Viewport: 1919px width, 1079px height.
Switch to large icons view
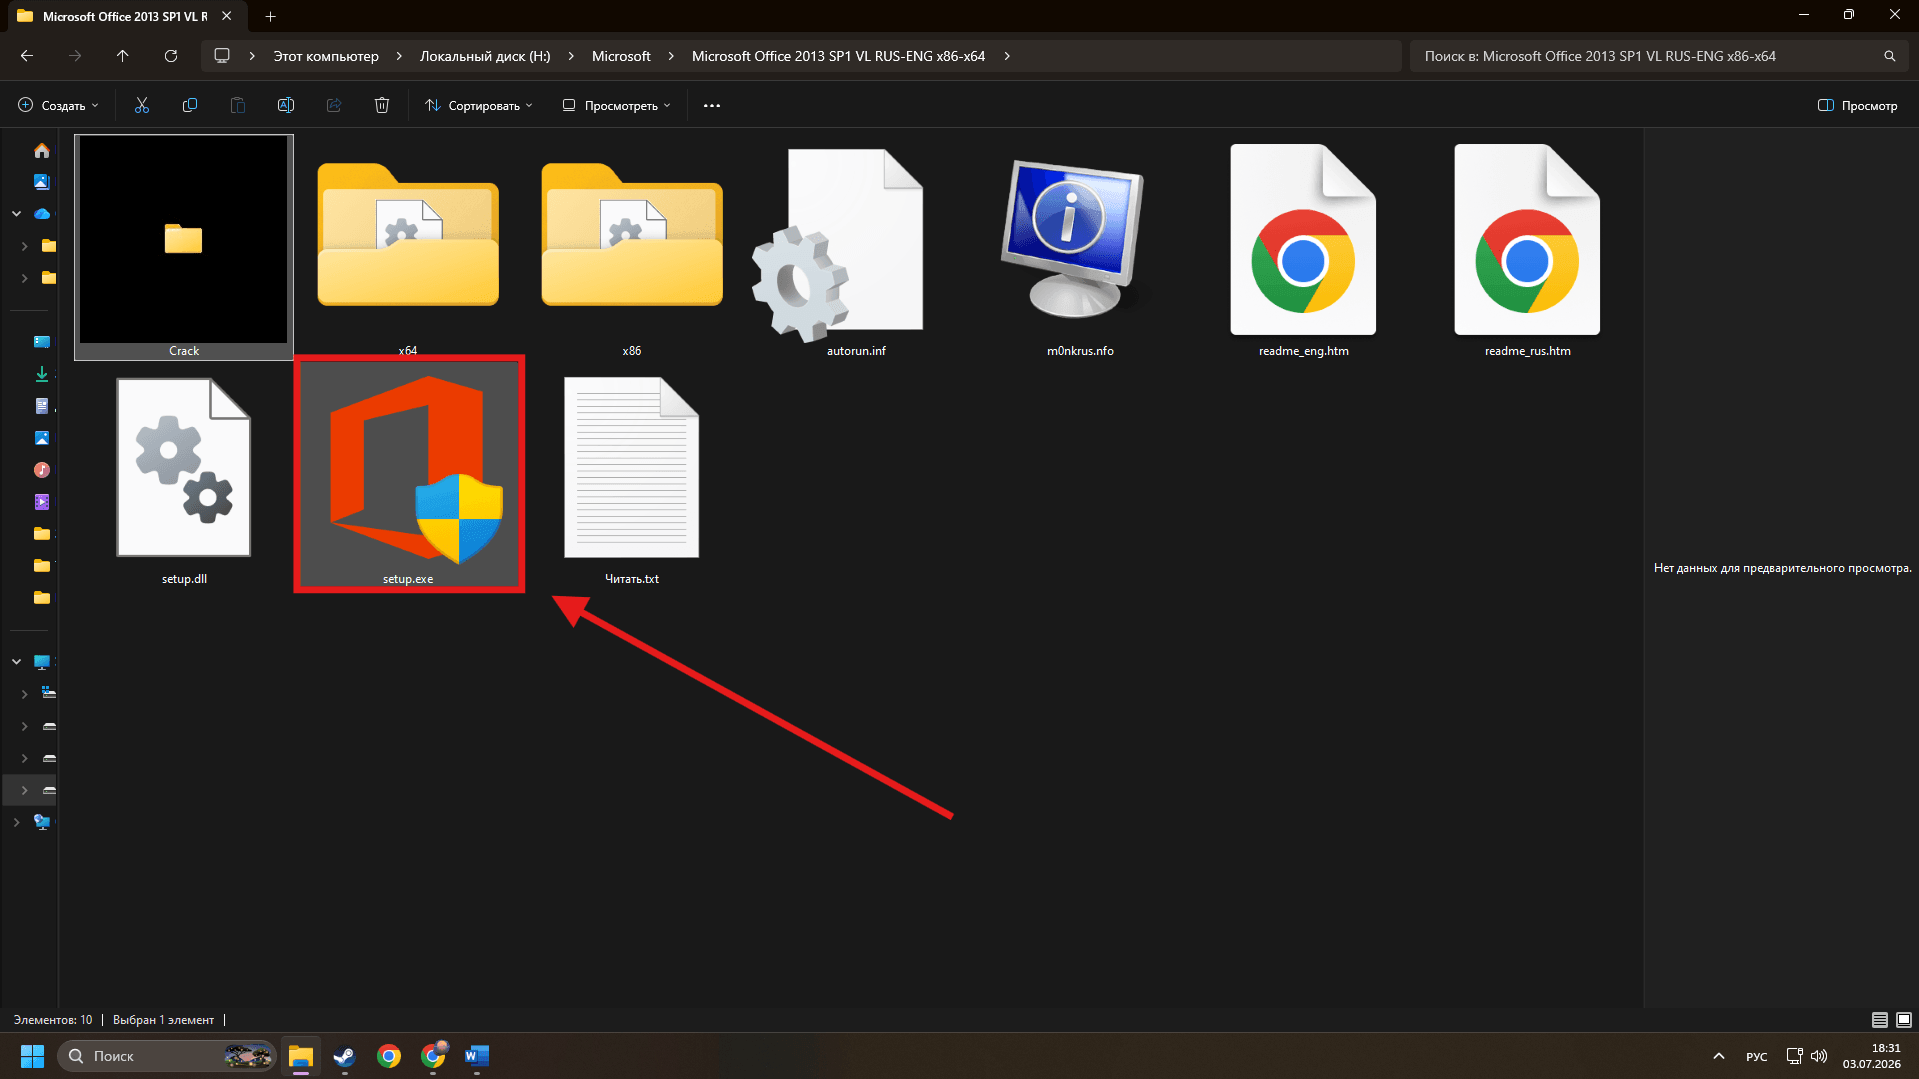point(1904,1020)
